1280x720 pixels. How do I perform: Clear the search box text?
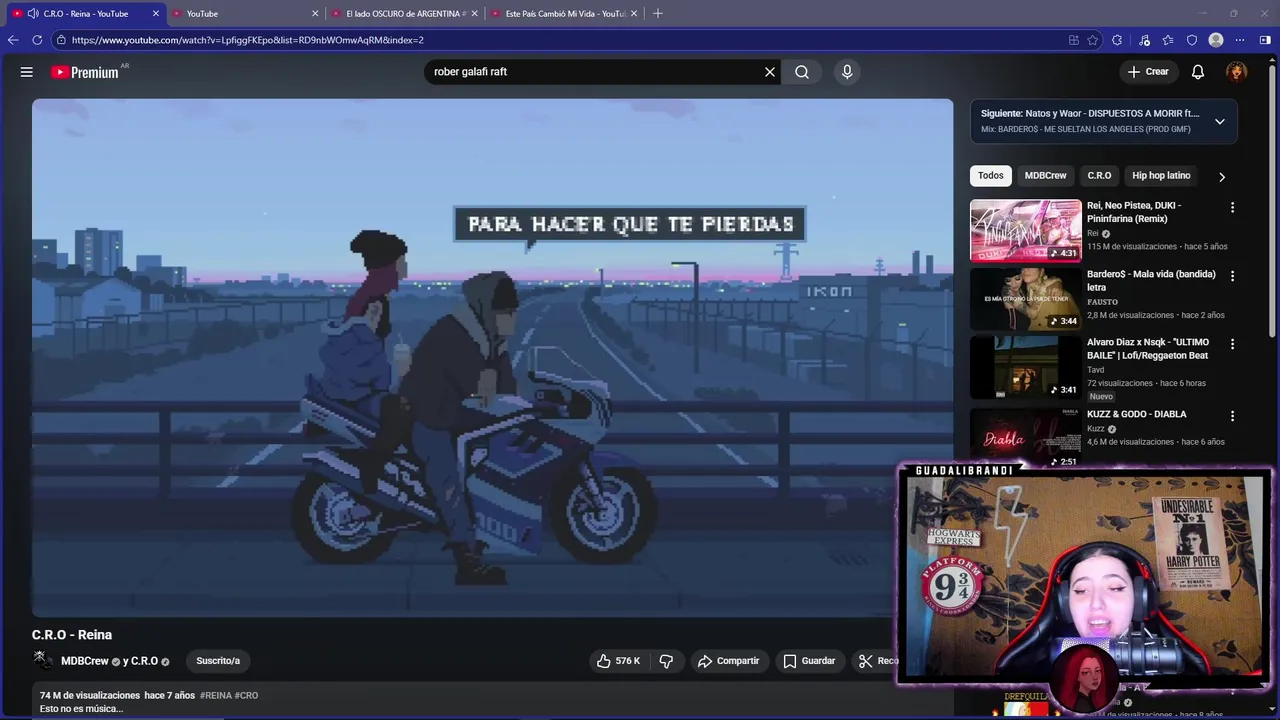pos(770,72)
